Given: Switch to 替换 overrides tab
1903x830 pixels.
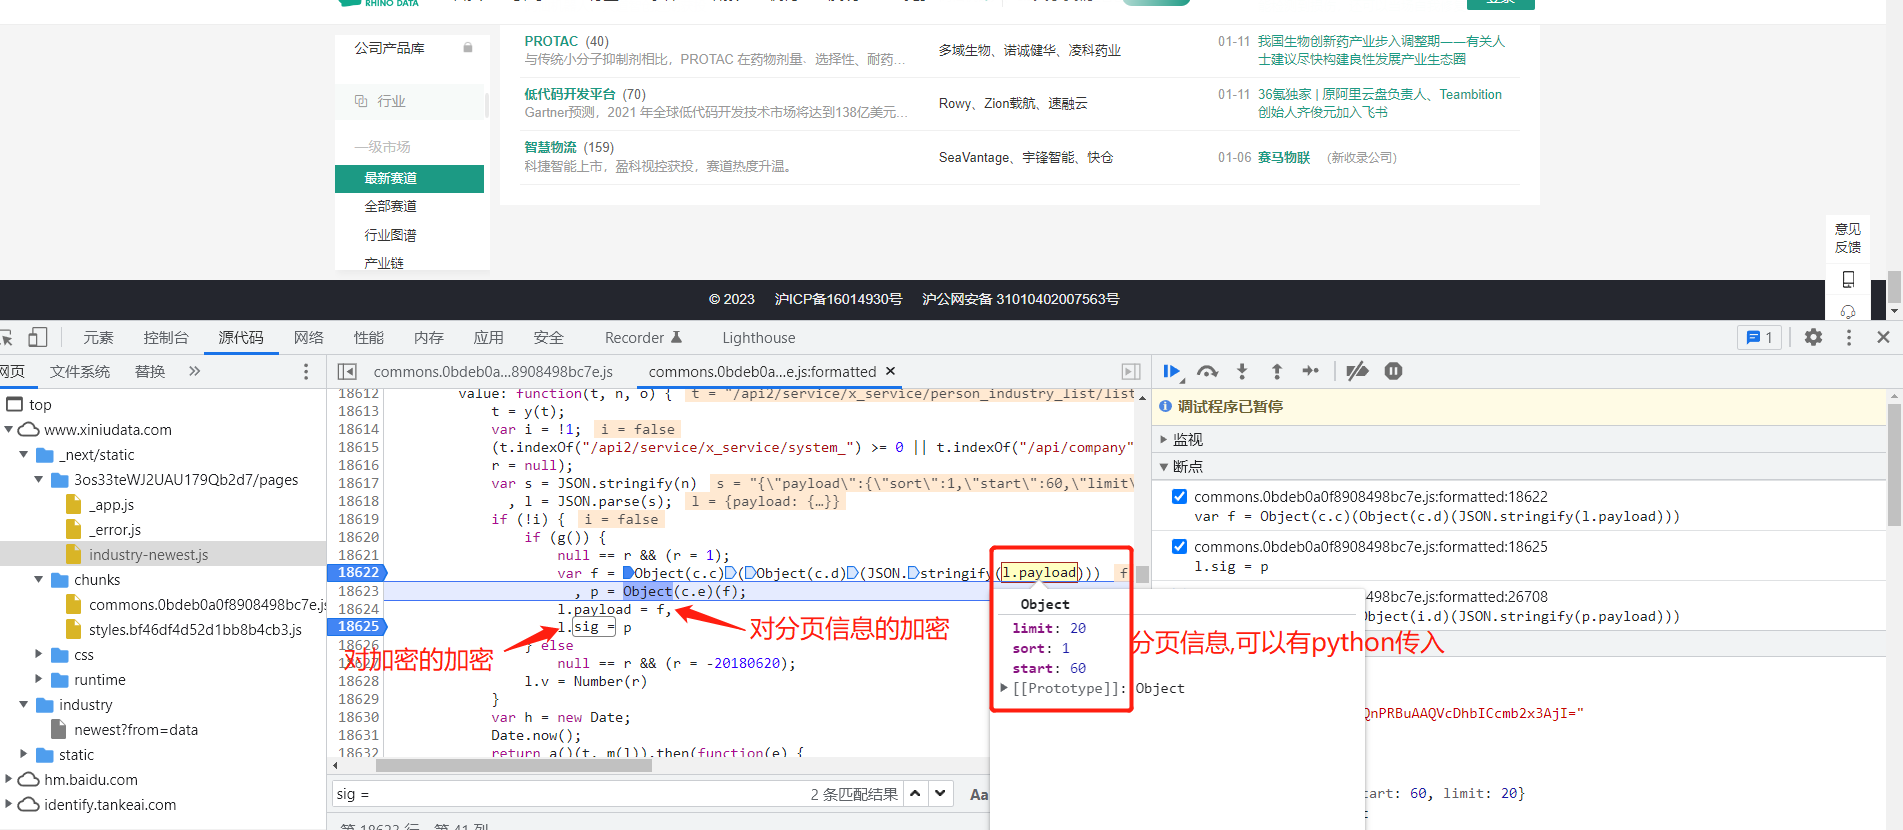Looking at the screenshot, I should click(x=150, y=372).
